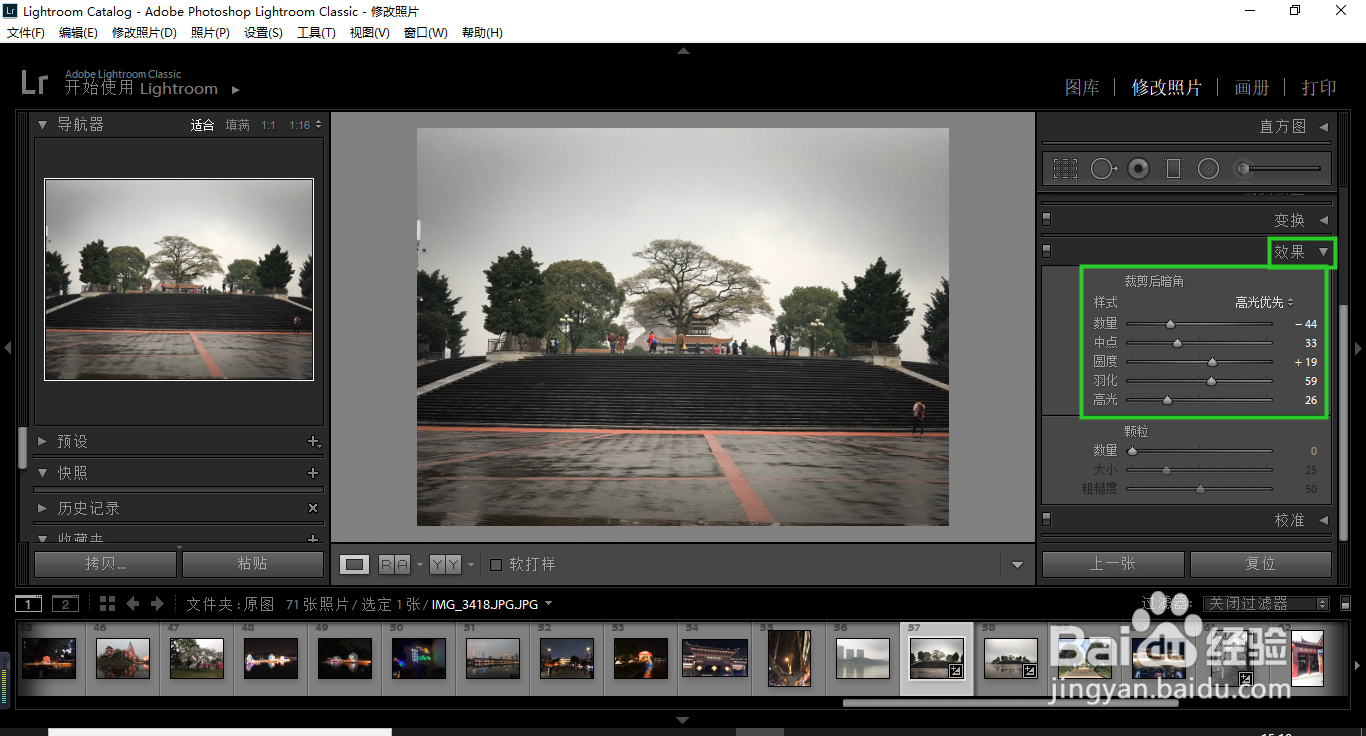Expand the Histogram panel
Viewport: 1366px width, 736px height.
pyautogui.click(x=1323, y=127)
